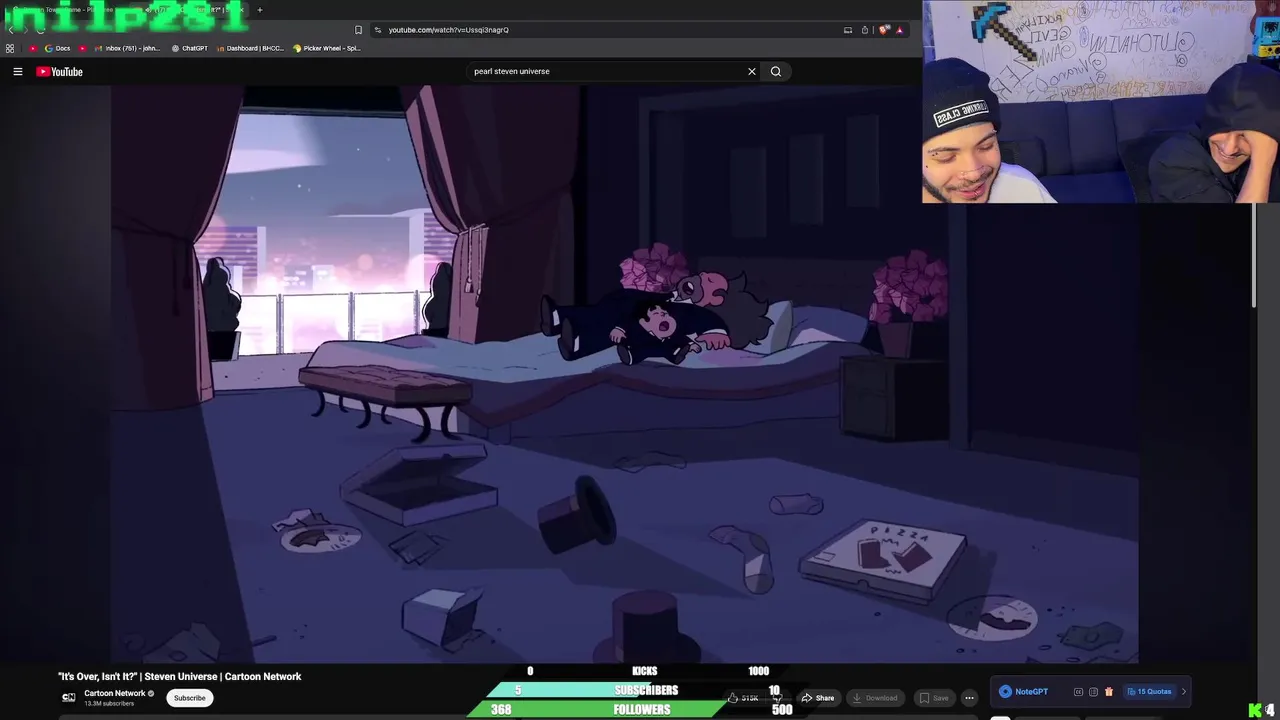Click the Share button below video
Image resolution: width=1280 pixels, height=720 pixels.
click(x=818, y=698)
